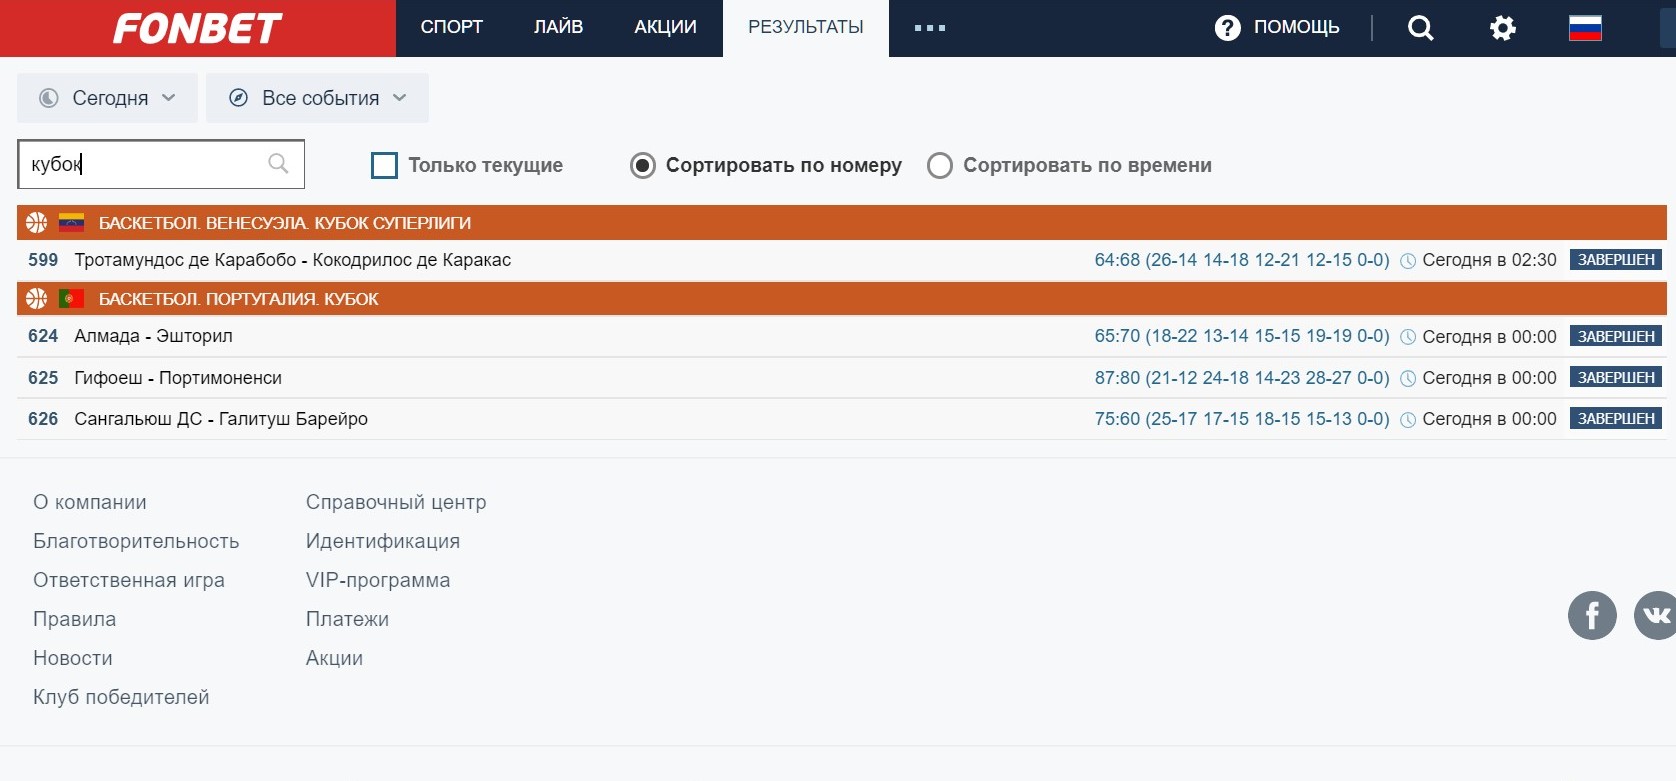Open 'Справочный центр' footer link
The height and width of the screenshot is (781, 1676).
[x=396, y=502]
